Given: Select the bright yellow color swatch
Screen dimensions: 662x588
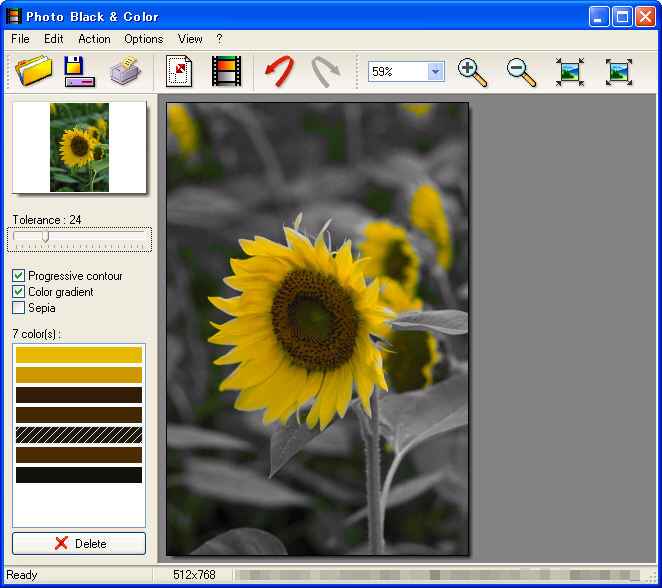Looking at the screenshot, I should [79, 355].
